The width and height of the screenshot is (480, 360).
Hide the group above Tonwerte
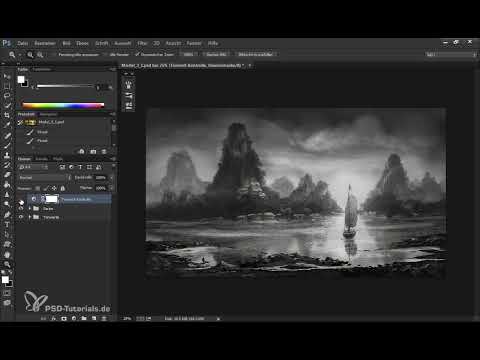coord(21,208)
